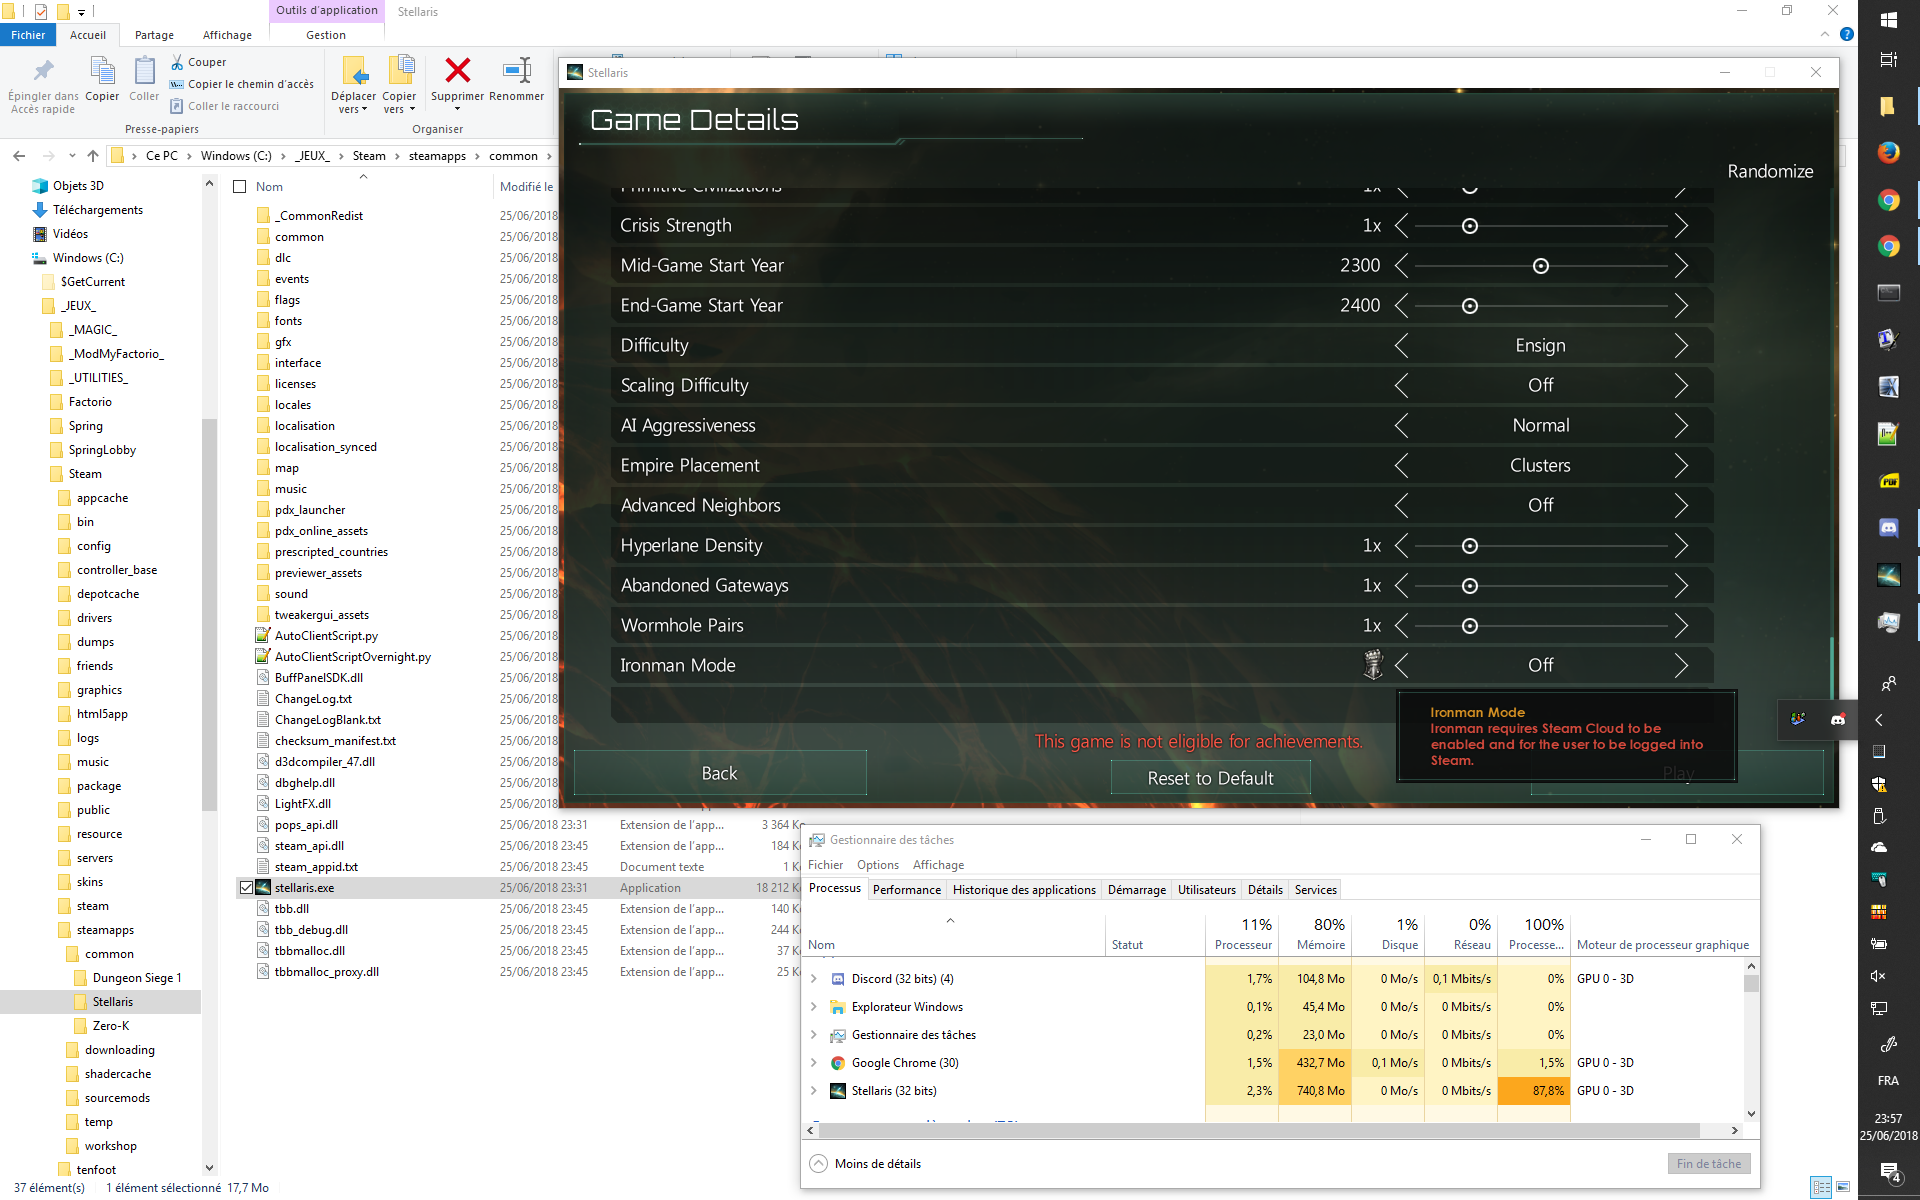Click the End-Game Start Year slider handle
1920x1200 pixels.
pyautogui.click(x=1469, y=306)
